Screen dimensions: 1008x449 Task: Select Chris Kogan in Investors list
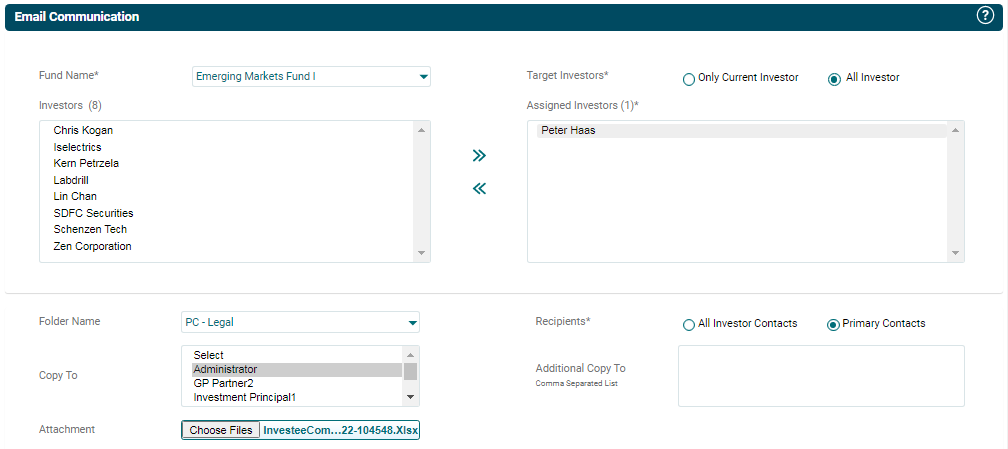[83, 131]
